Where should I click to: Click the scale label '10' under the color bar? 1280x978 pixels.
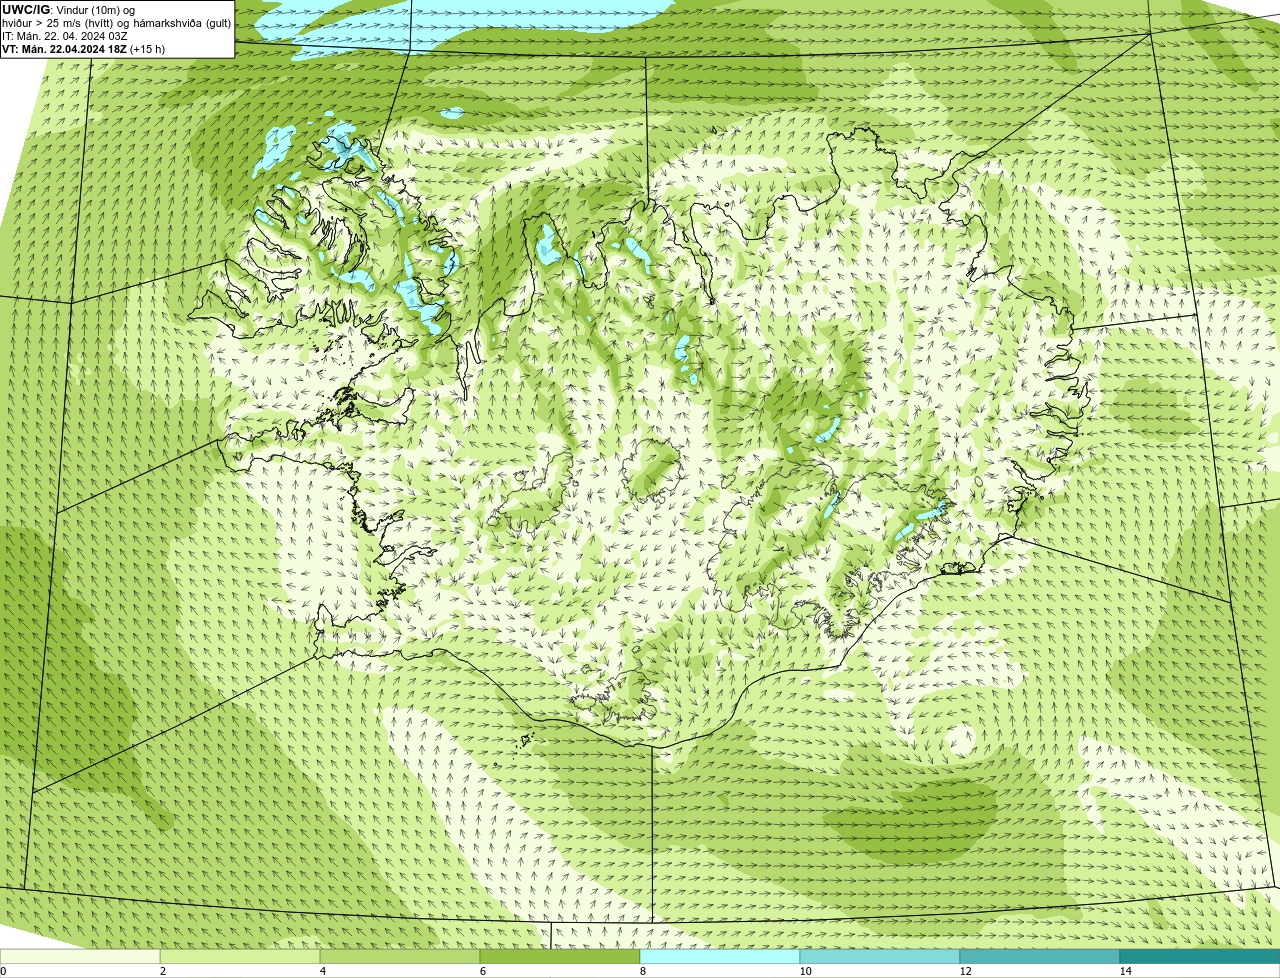[x=805, y=971]
